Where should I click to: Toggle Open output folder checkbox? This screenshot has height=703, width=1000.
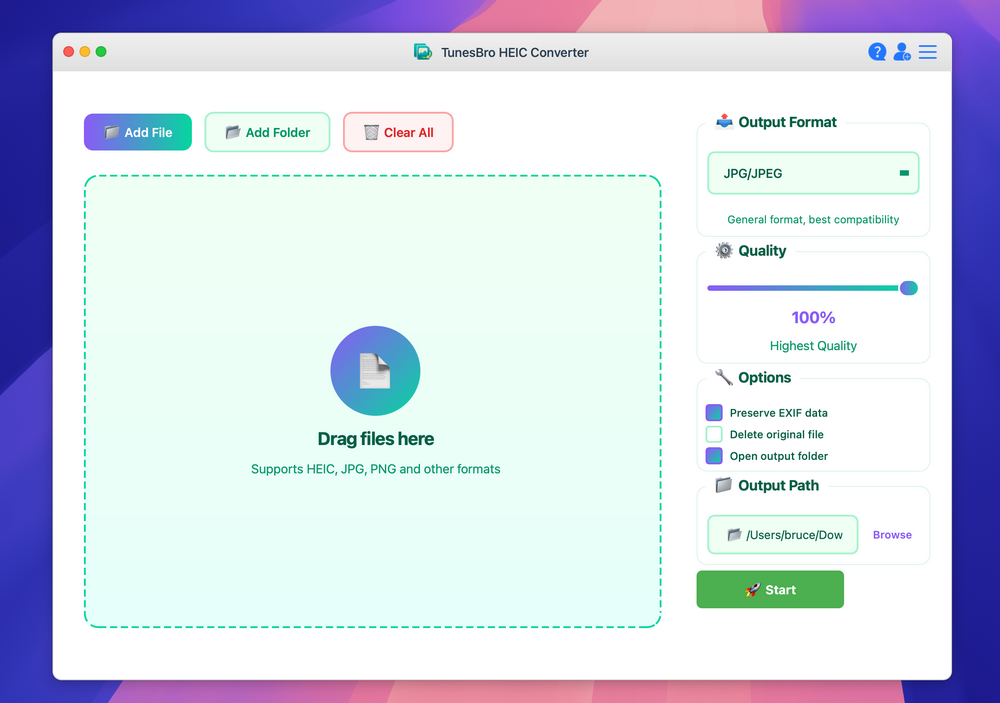tap(714, 455)
